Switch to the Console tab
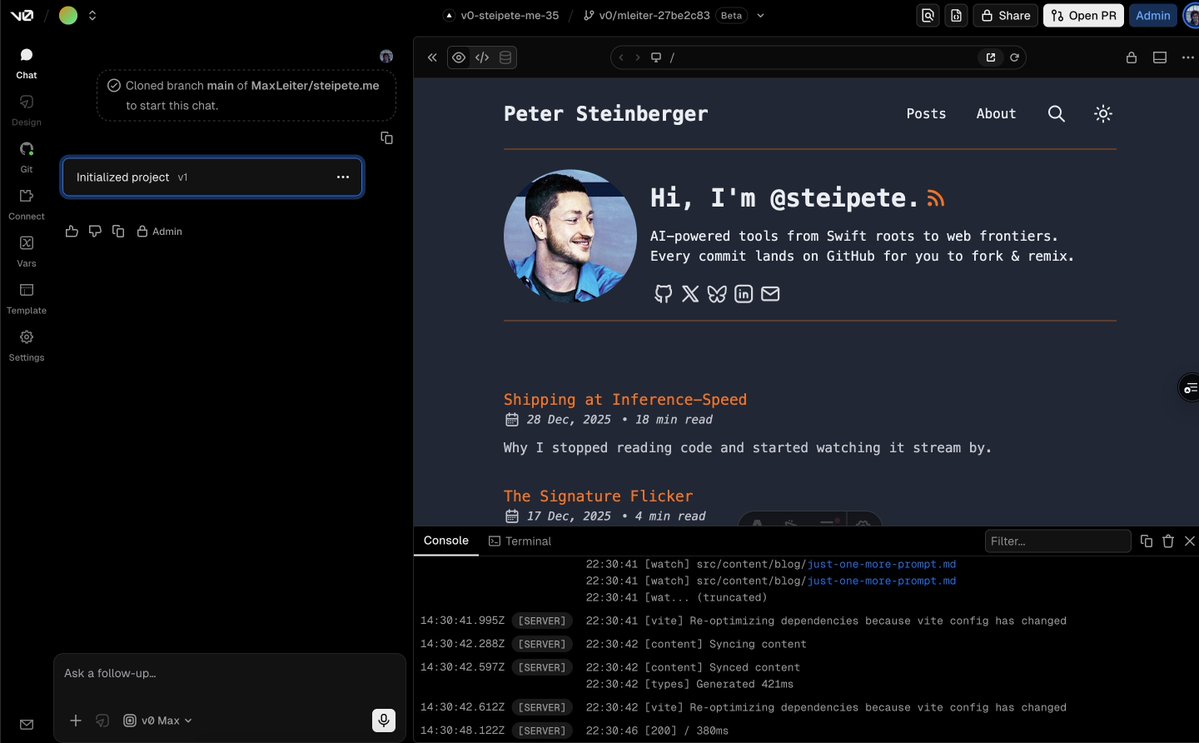The height and width of the screenshot is (743, 1199). click(446, 540)
